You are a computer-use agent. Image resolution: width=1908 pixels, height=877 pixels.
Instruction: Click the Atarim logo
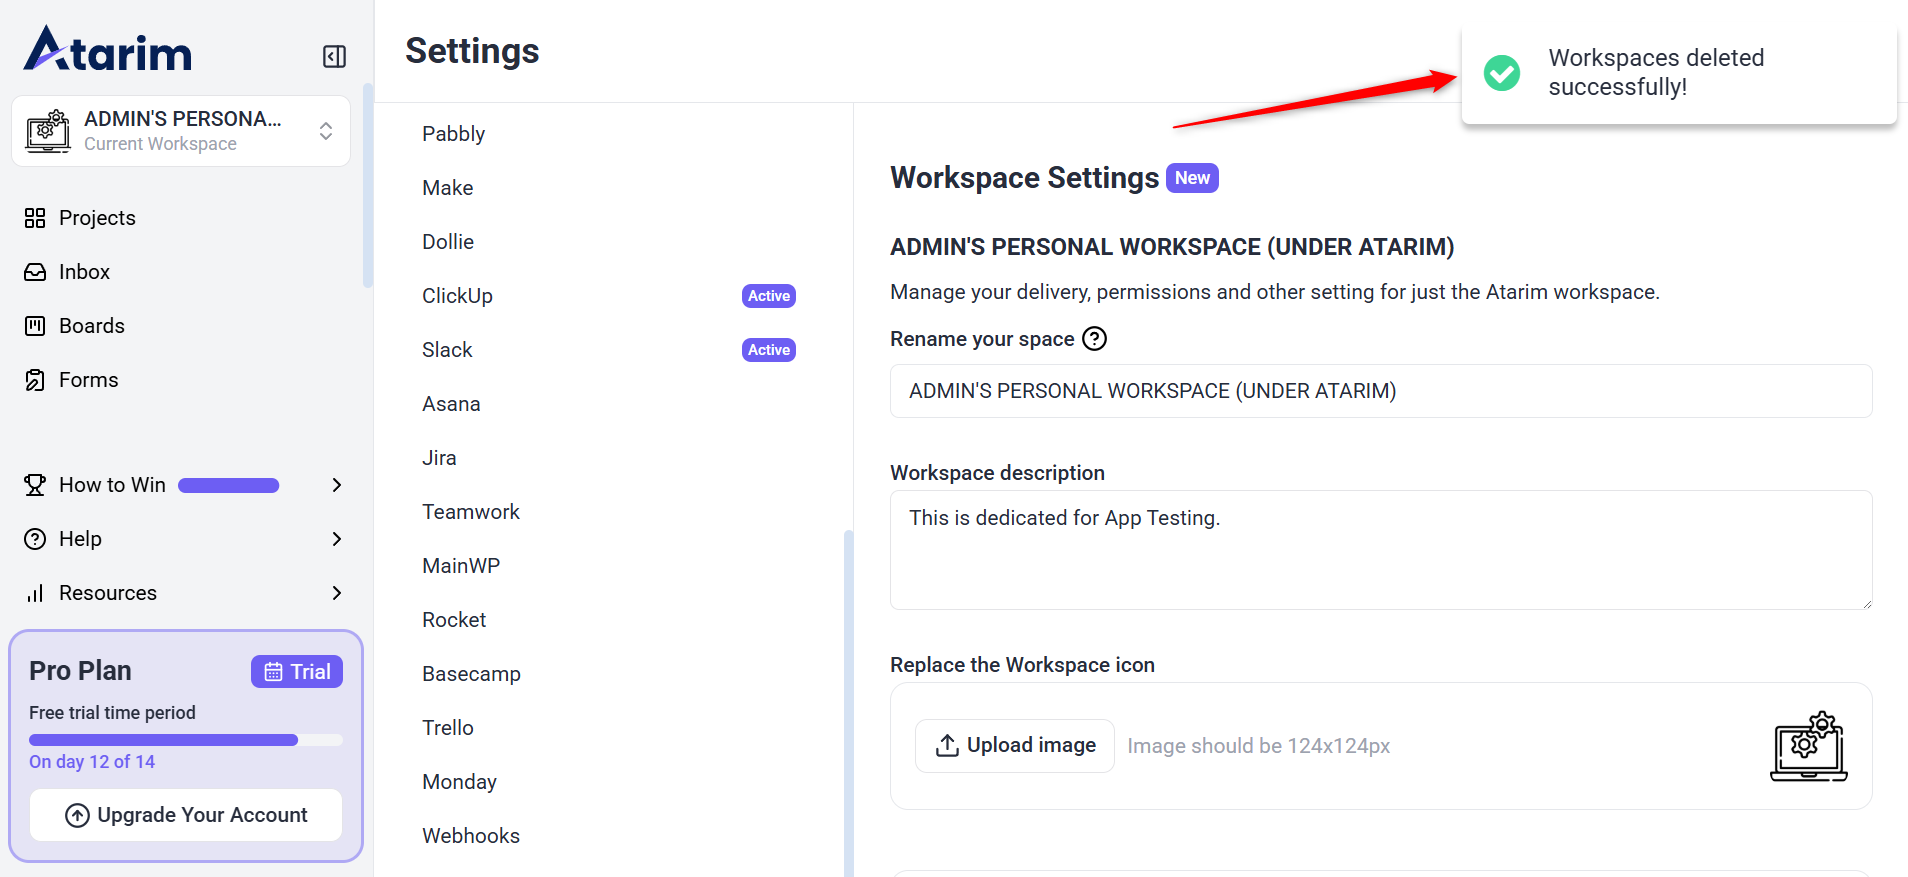[x=108, y=50]
